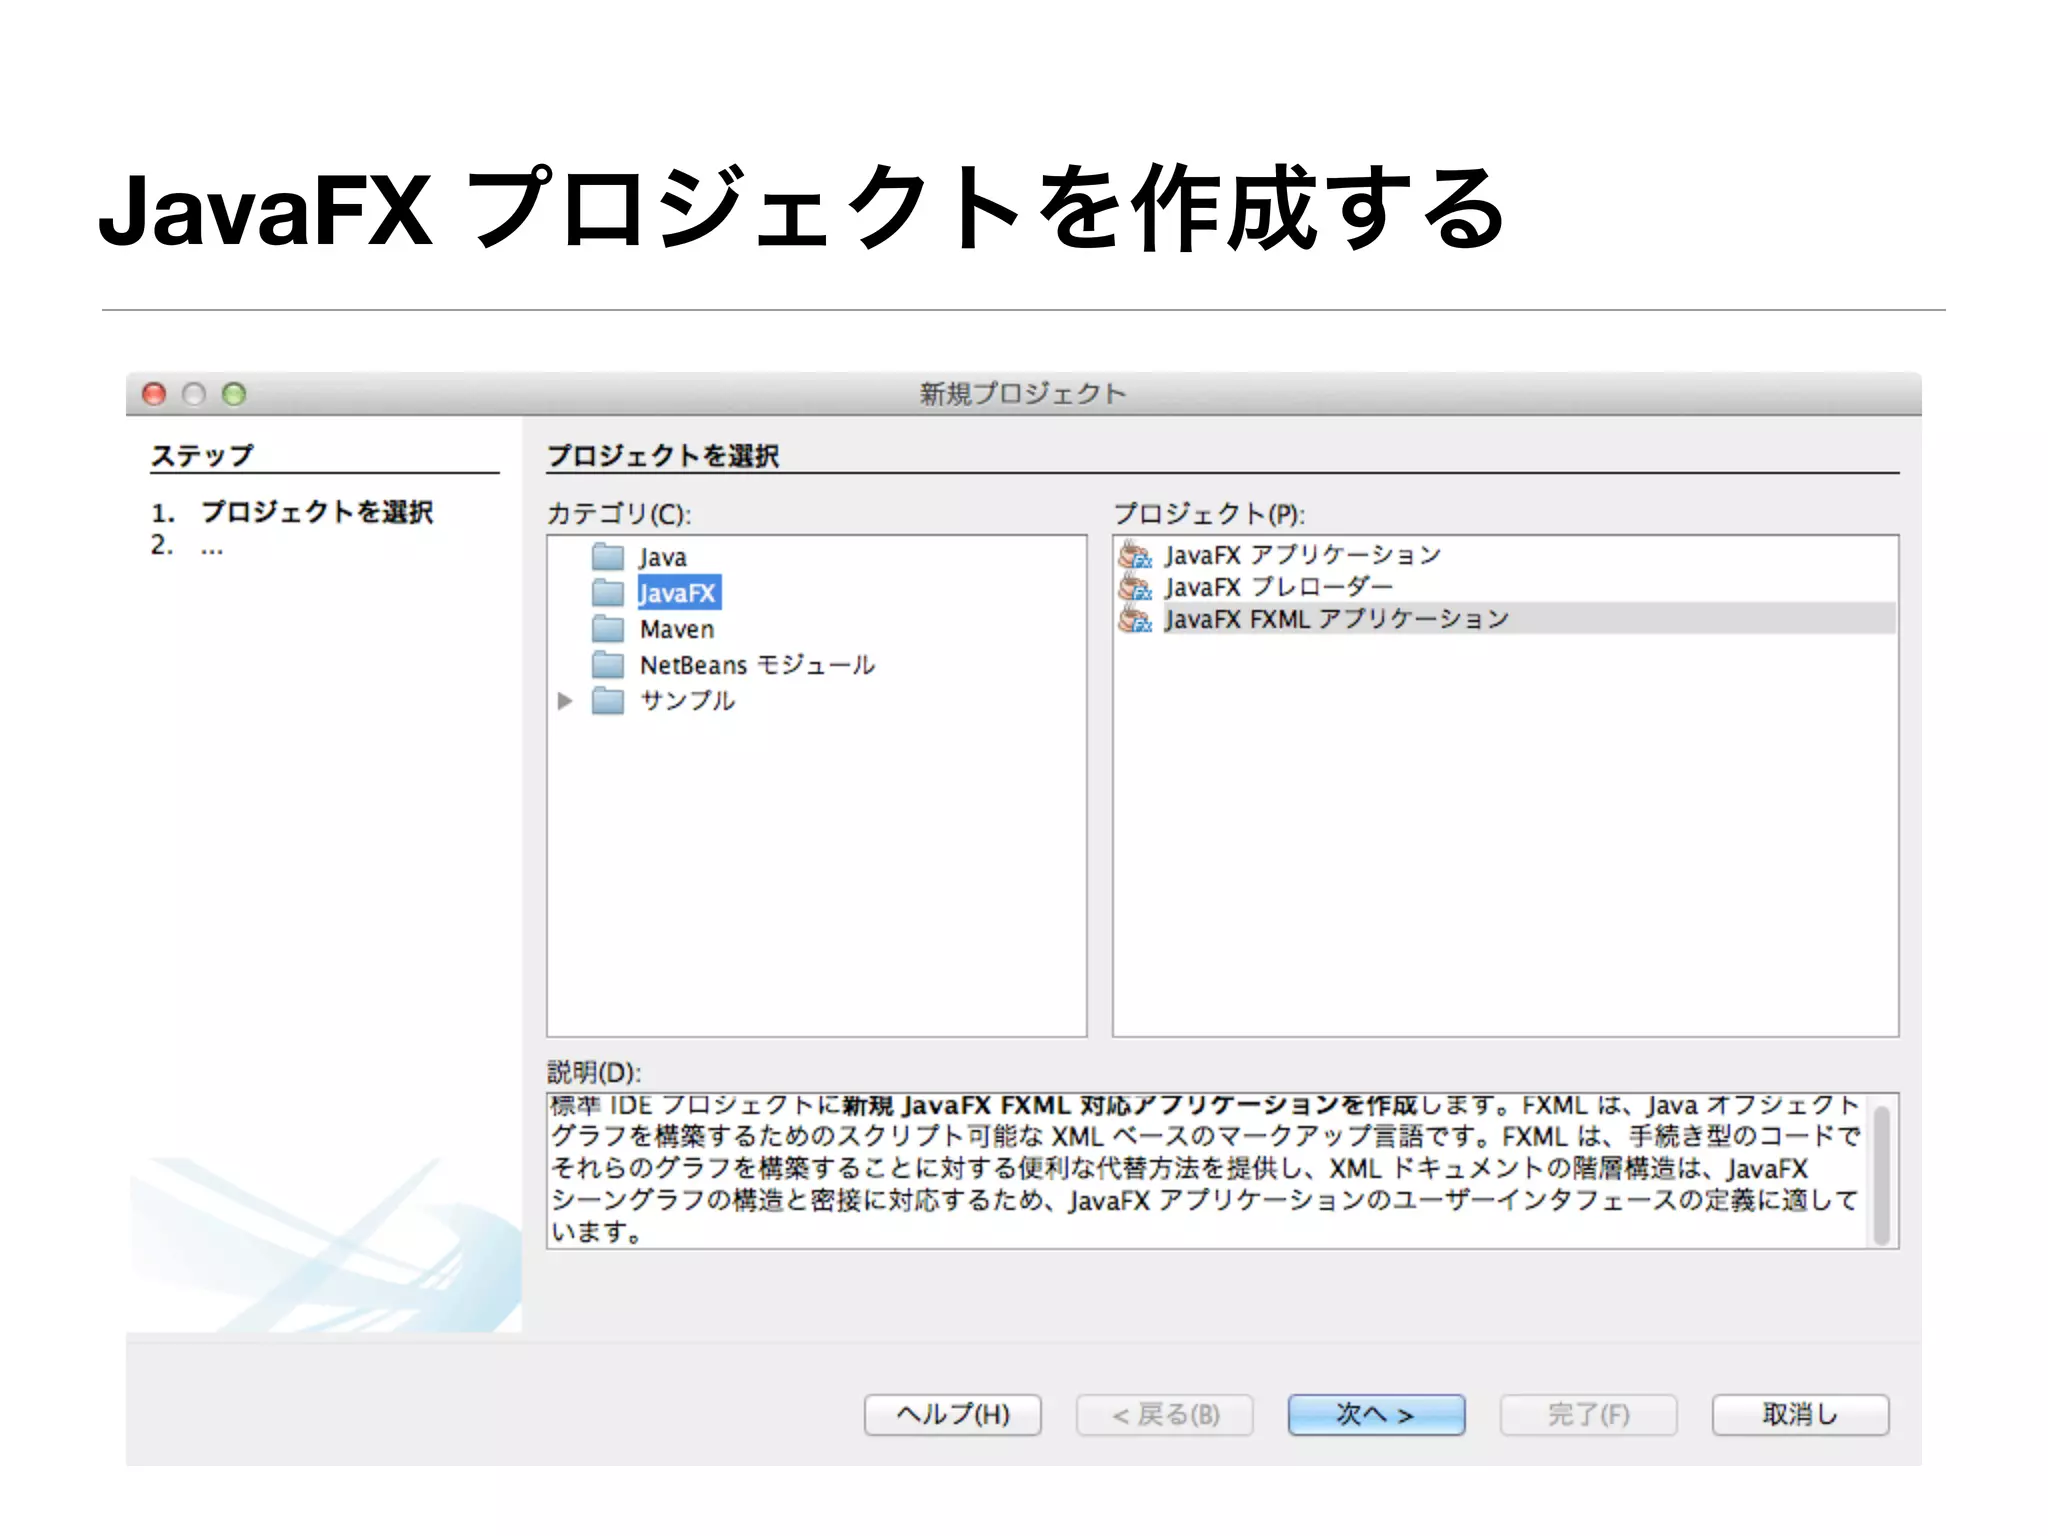Expand the サンプル category tree node
Image resolution: width=2048 pixels, height=1536 pixels.
(565, 701)
